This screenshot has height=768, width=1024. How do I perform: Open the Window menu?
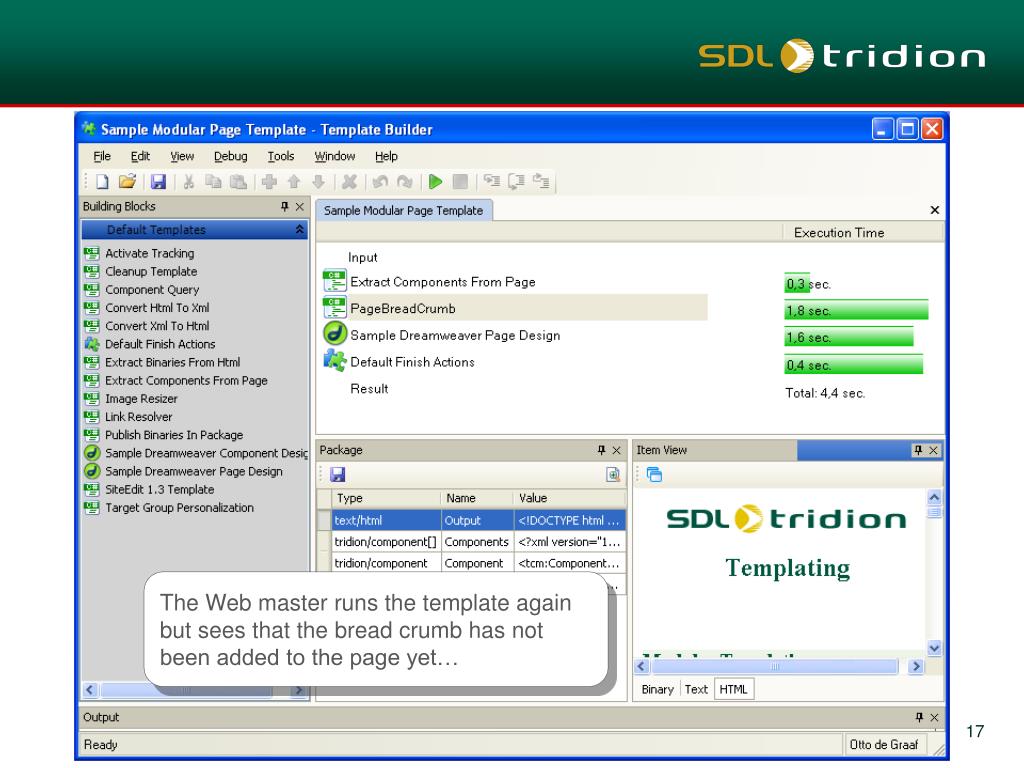point(335,156)
